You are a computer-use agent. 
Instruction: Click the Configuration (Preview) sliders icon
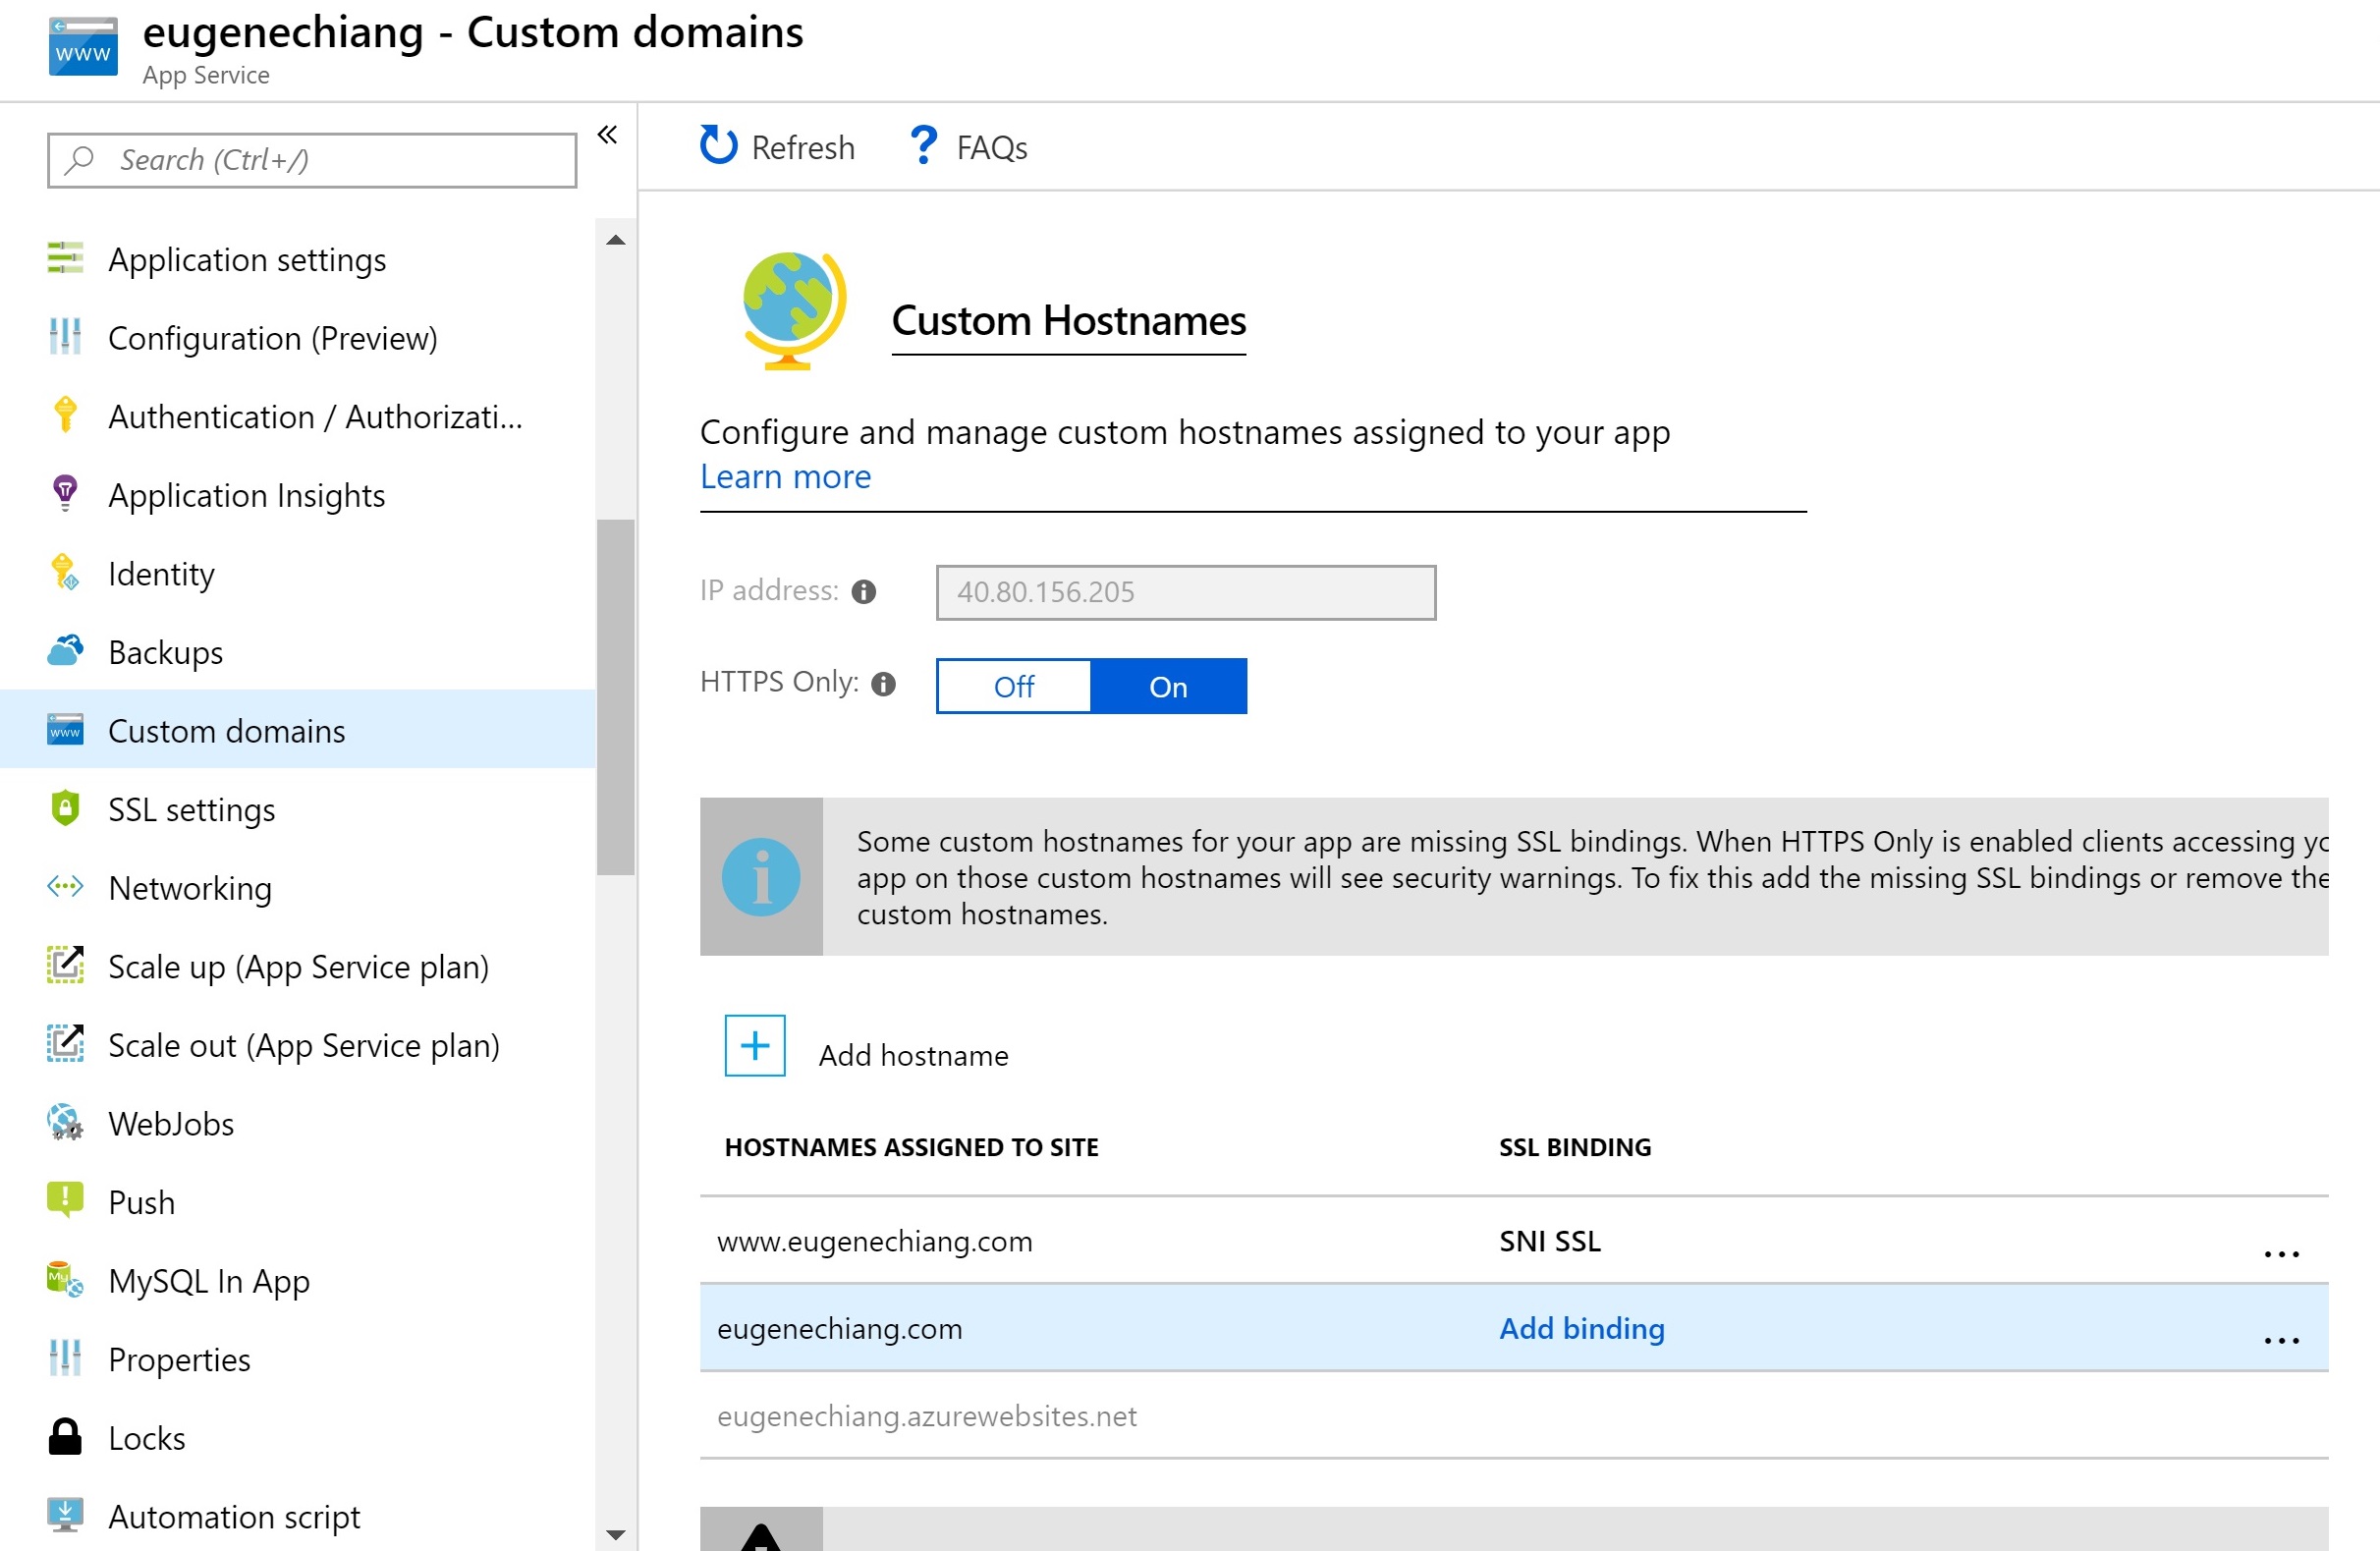65,337
